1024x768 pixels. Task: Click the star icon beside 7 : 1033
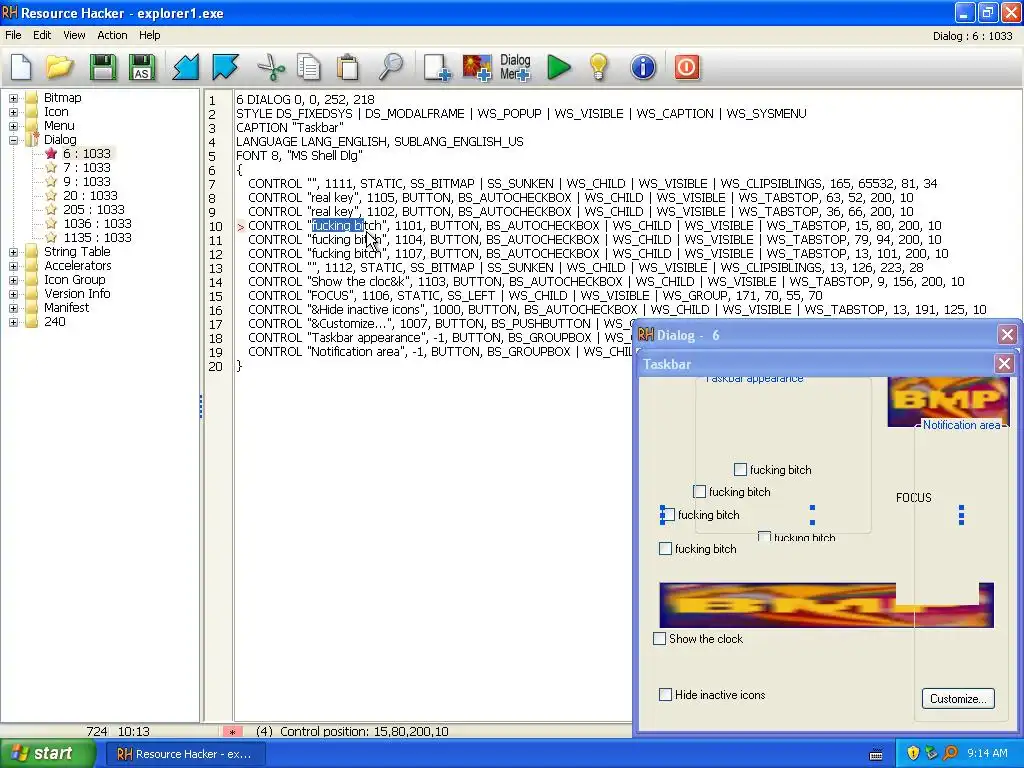click(x=51, y=167)
